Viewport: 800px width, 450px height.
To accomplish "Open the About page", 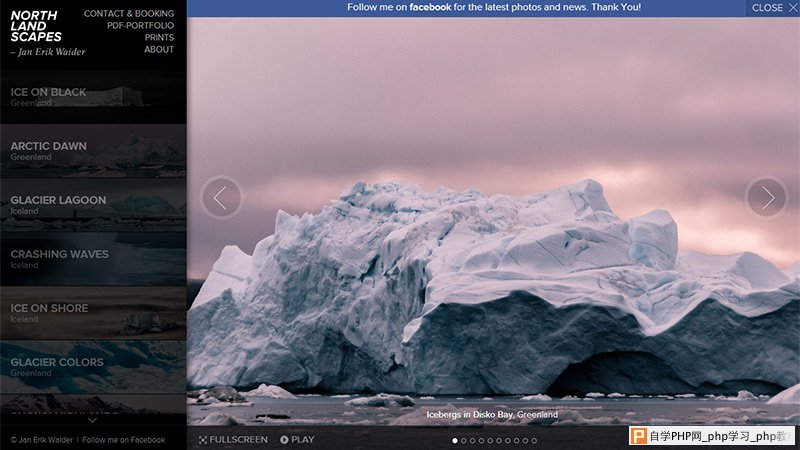I will pos(159,49).
